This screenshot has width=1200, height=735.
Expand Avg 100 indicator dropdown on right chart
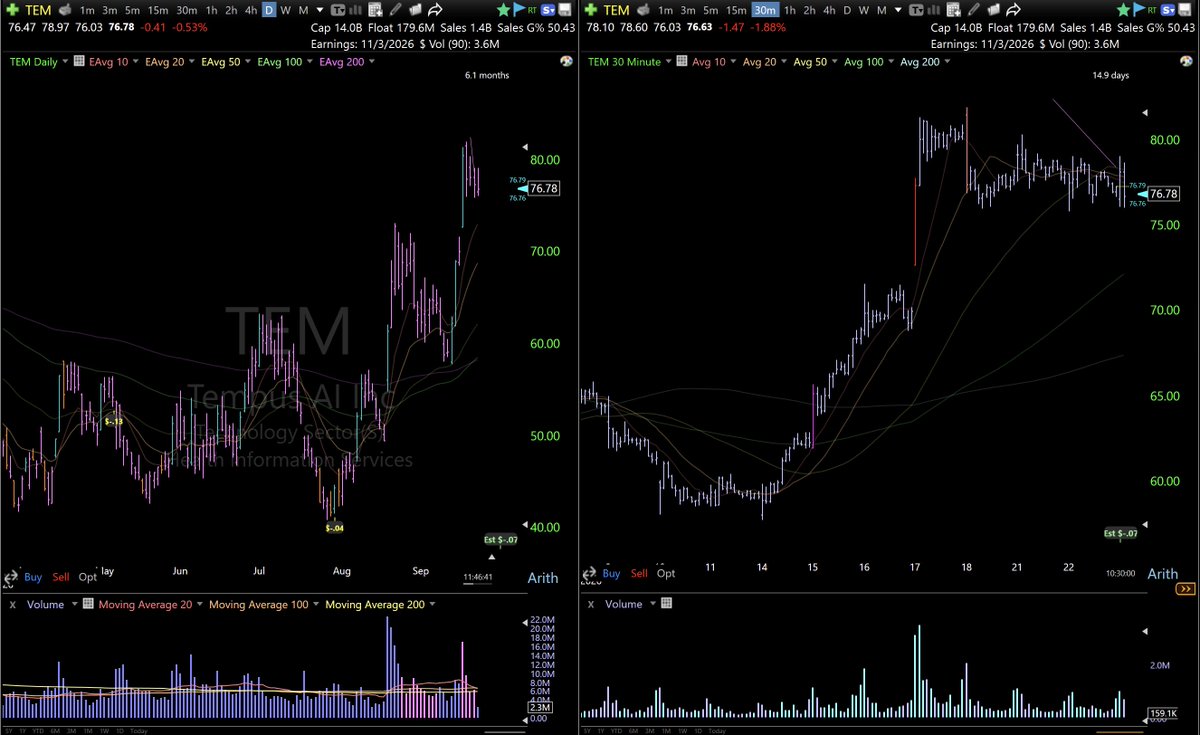(892, 62)
